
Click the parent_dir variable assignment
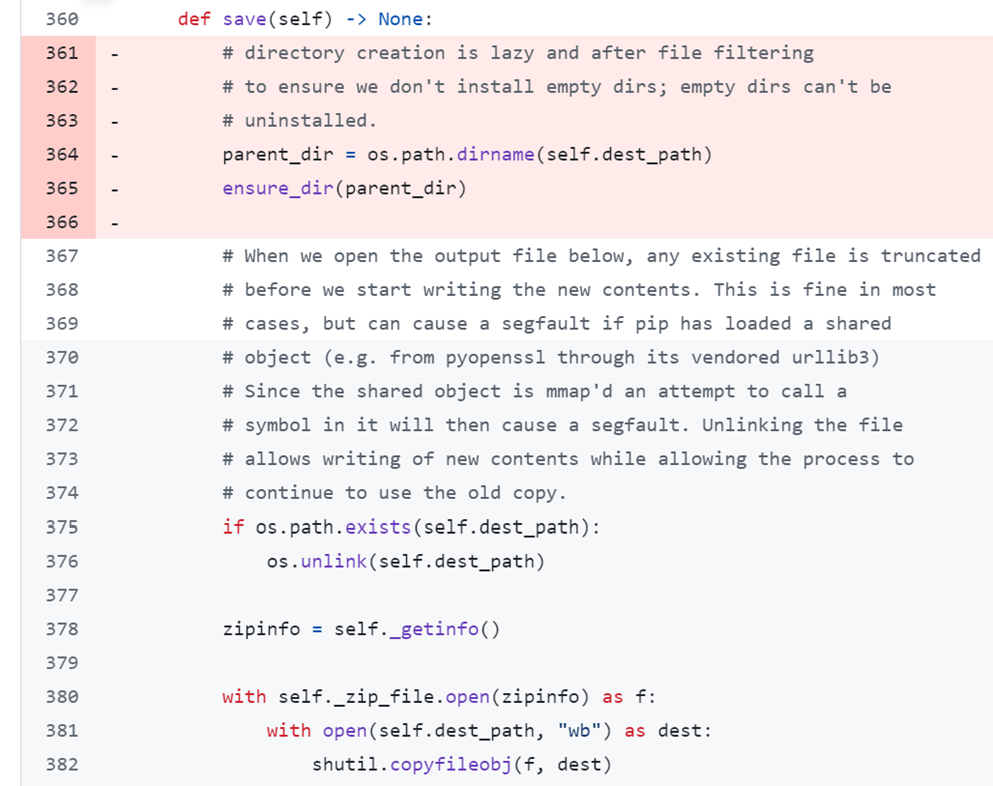pos(278,155)
